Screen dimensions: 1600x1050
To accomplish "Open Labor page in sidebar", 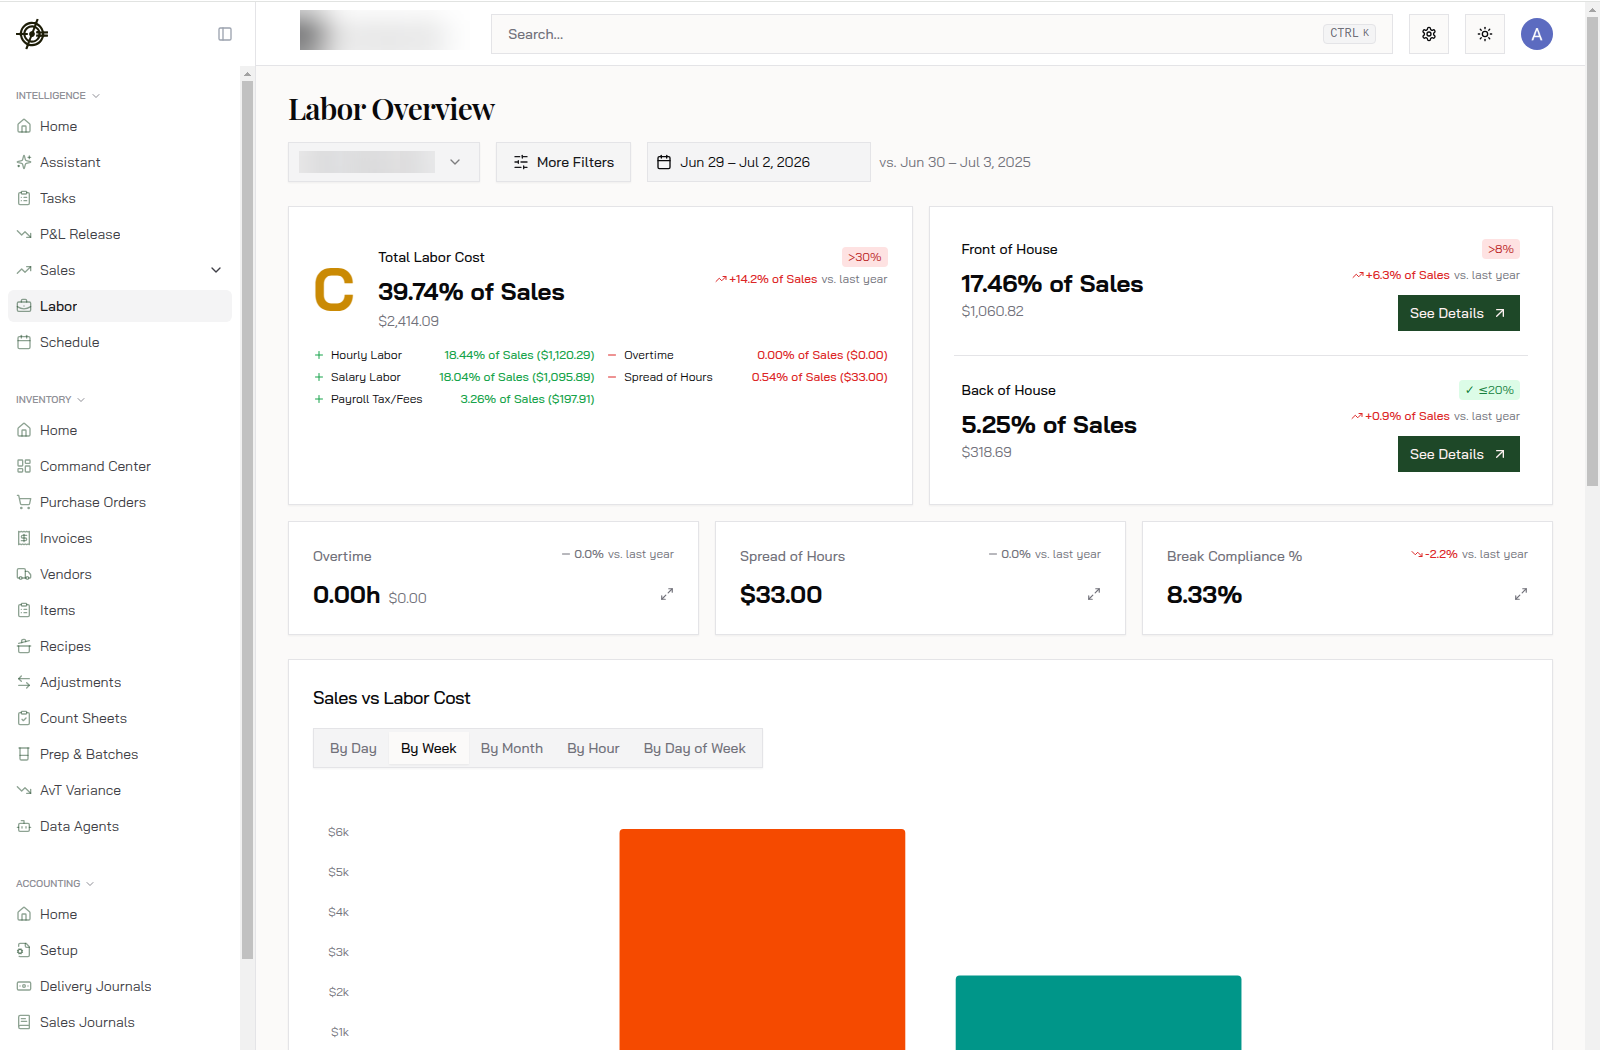I will tap(120, 306).
